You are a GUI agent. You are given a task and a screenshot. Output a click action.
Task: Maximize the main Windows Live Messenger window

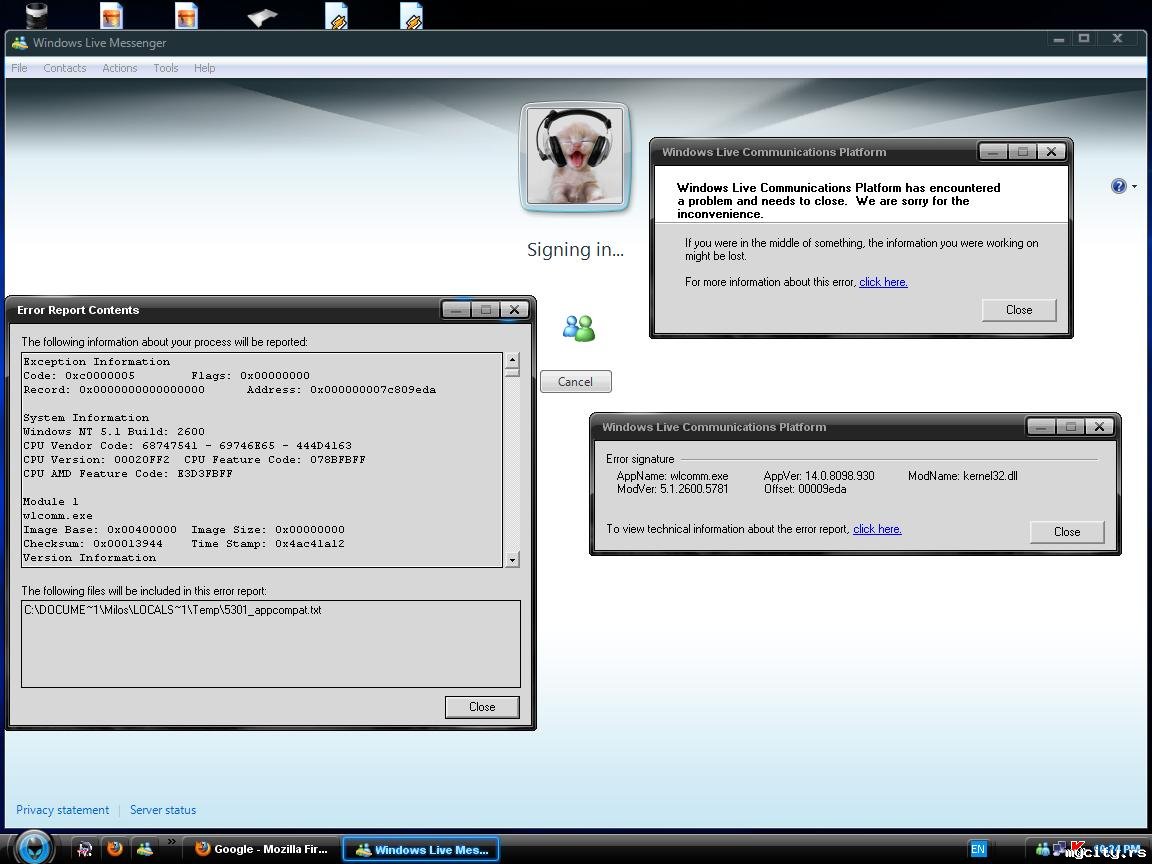[1084, 38]
